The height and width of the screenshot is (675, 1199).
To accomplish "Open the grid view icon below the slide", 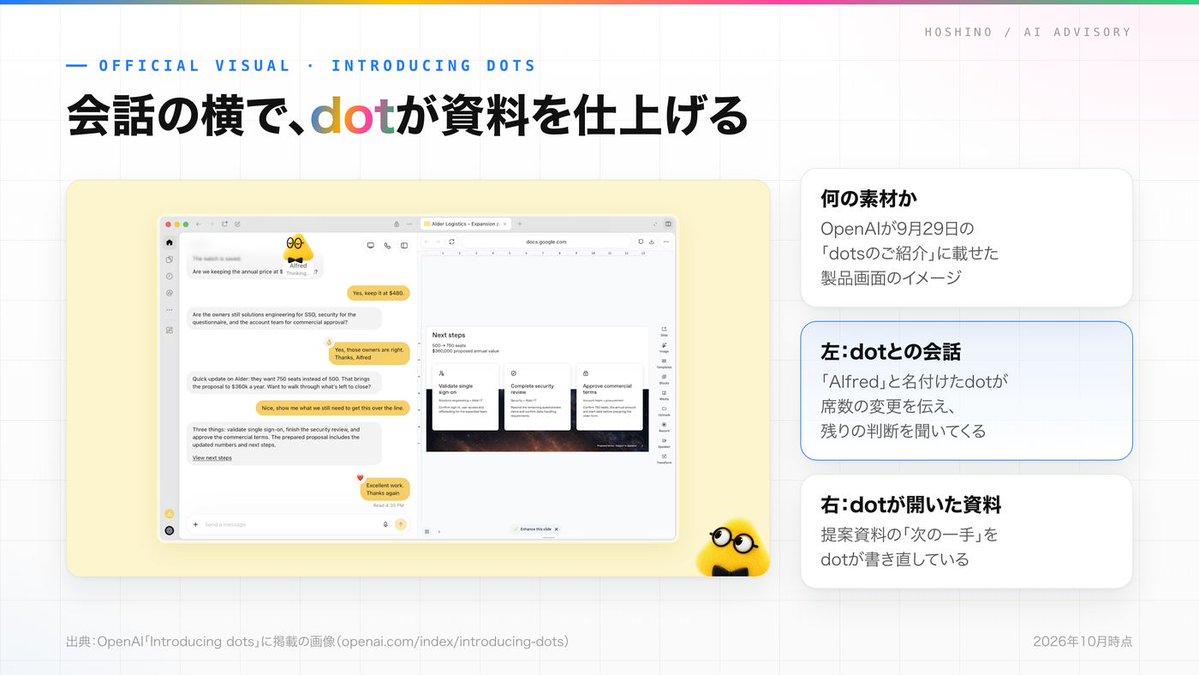I will (x=427, y=531).
